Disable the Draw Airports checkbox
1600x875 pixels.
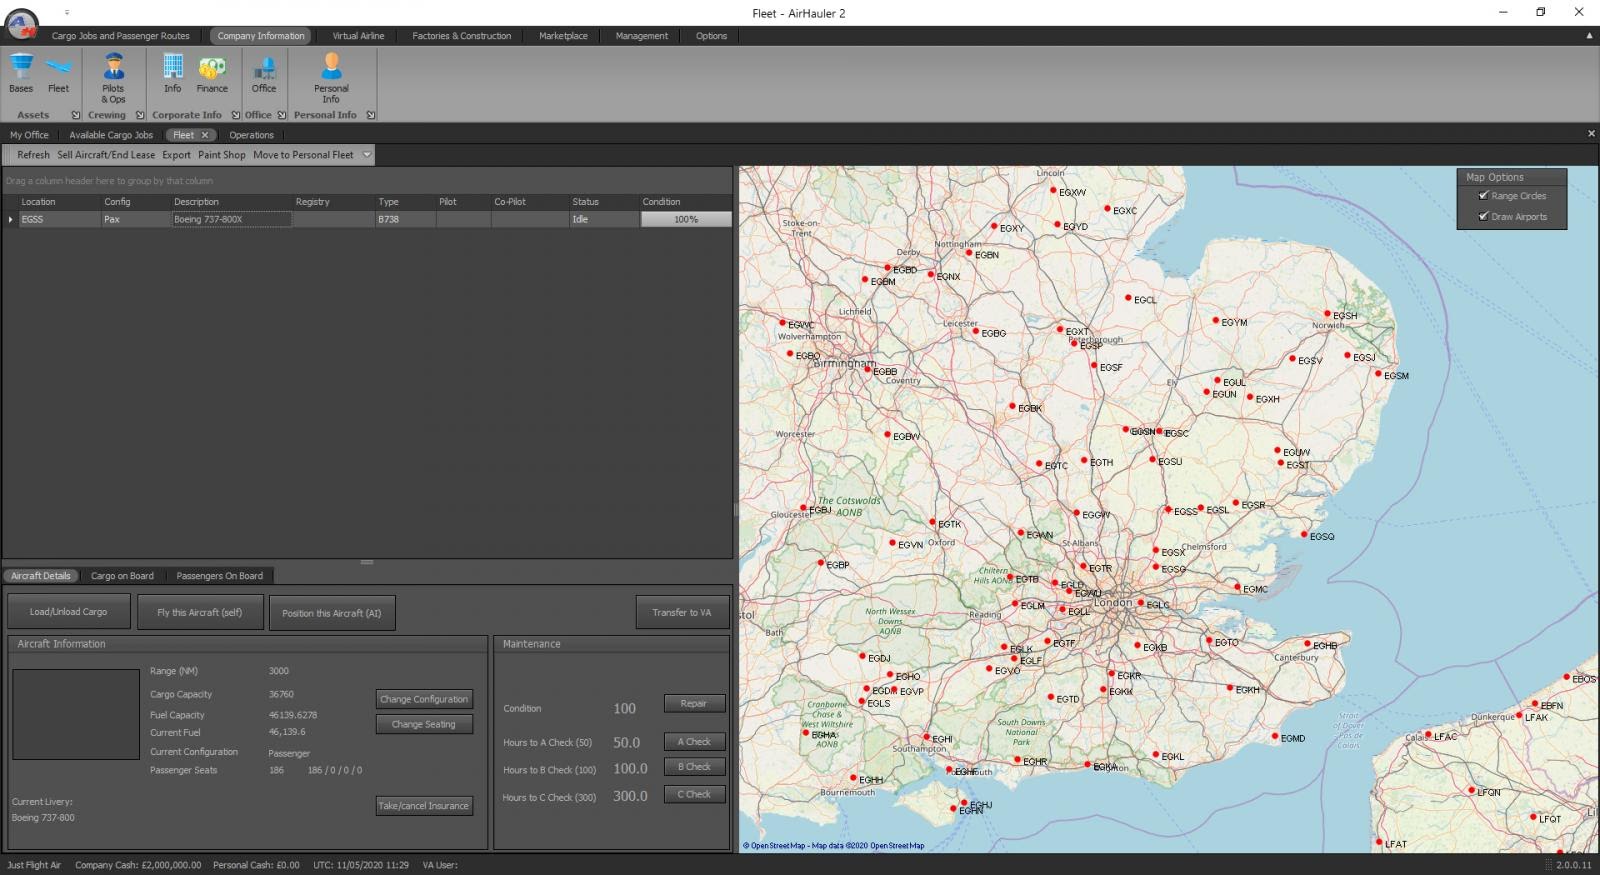pyautogui.click(x=1483, y=216)
